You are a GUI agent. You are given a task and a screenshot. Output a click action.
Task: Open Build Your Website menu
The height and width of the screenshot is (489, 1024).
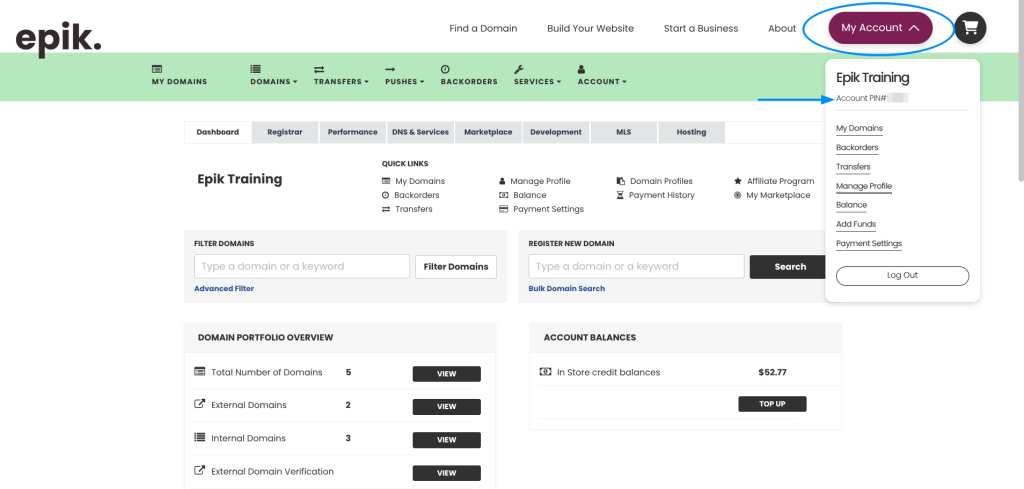tap(590, 28)
